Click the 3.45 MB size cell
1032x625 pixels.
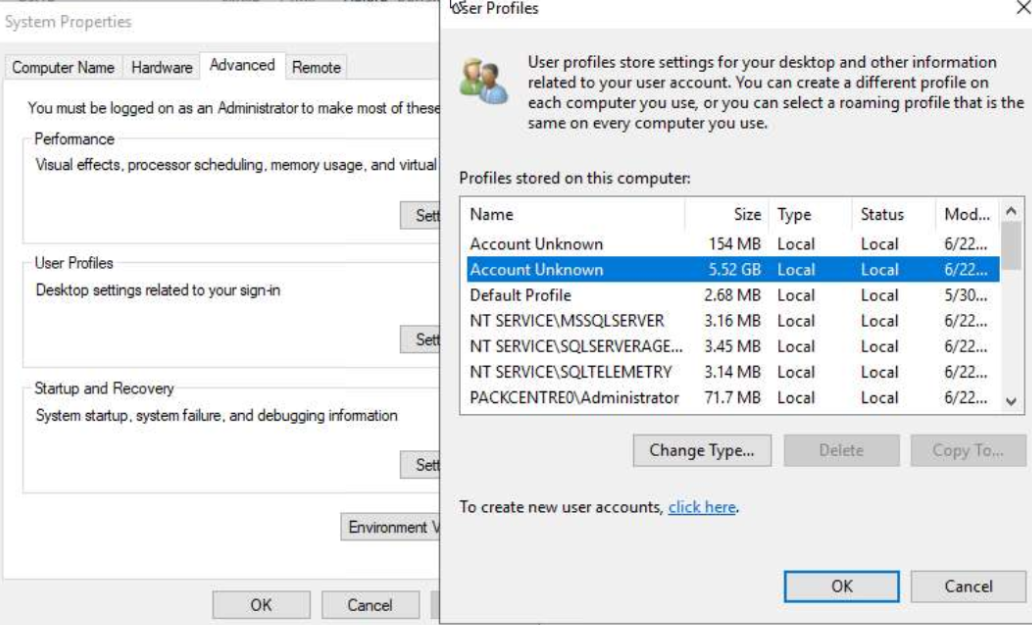pyautogui.click(x=732, y=347)
